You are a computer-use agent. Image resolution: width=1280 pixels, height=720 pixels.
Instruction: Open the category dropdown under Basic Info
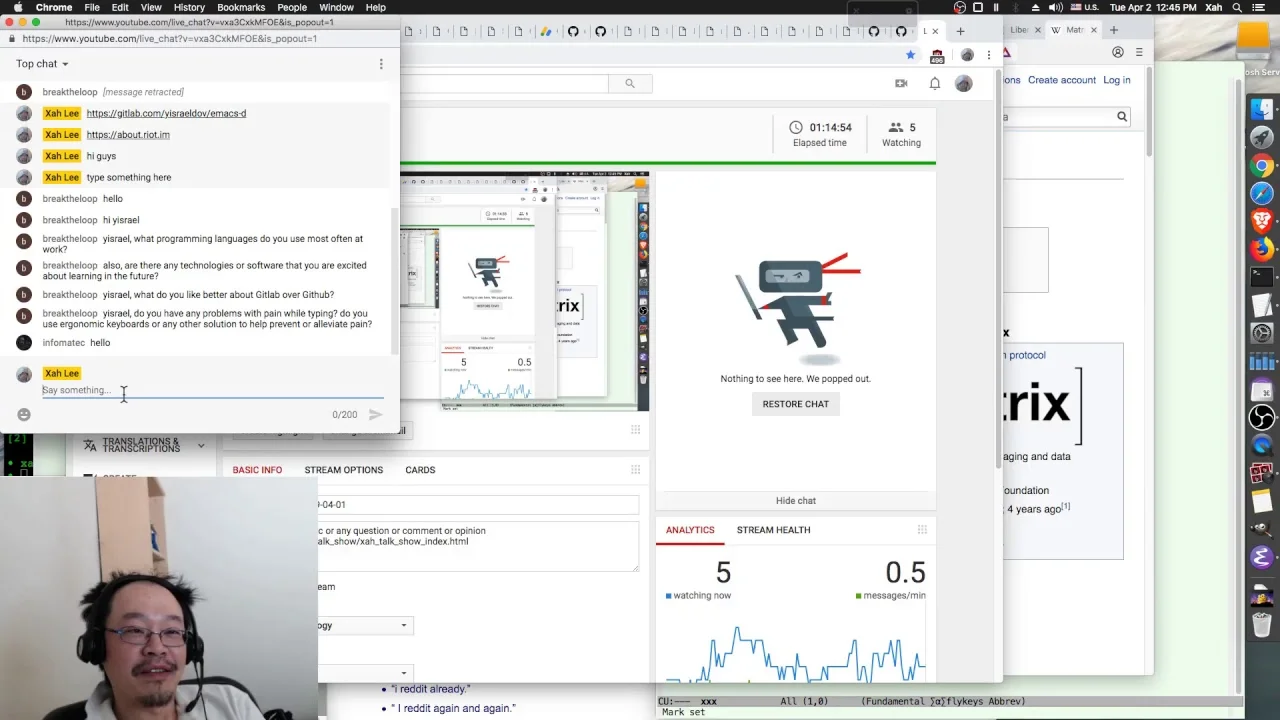tap(364, 626)
